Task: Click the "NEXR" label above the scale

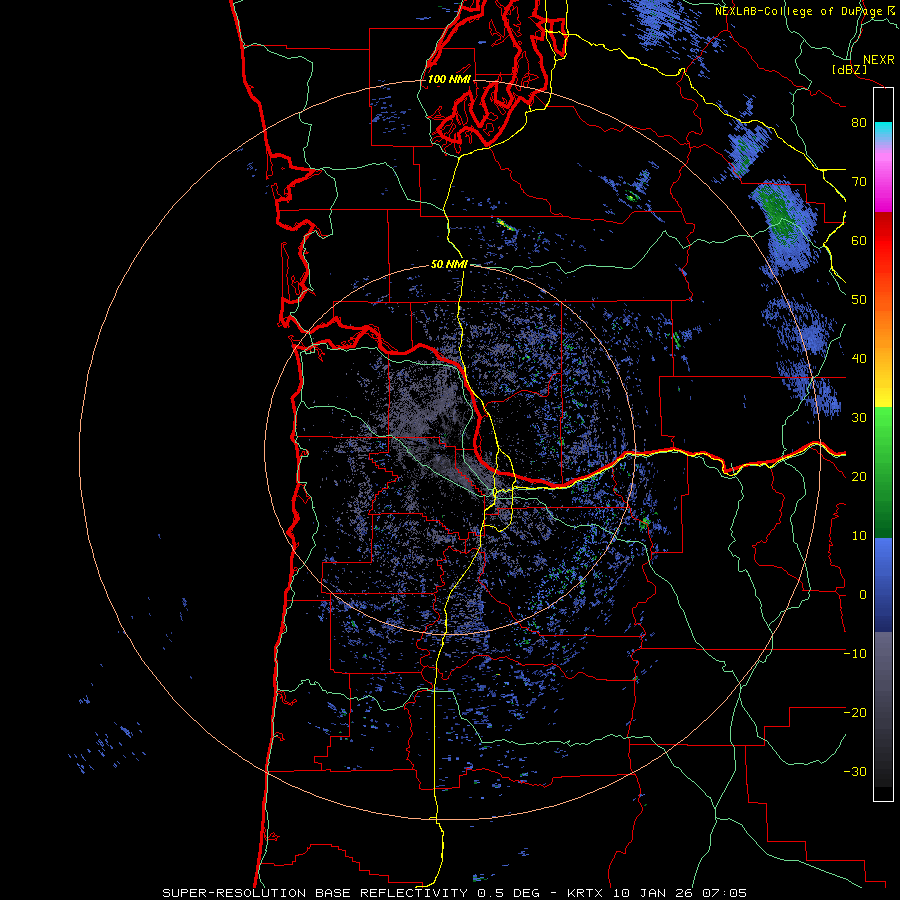Action: point(878,60)
